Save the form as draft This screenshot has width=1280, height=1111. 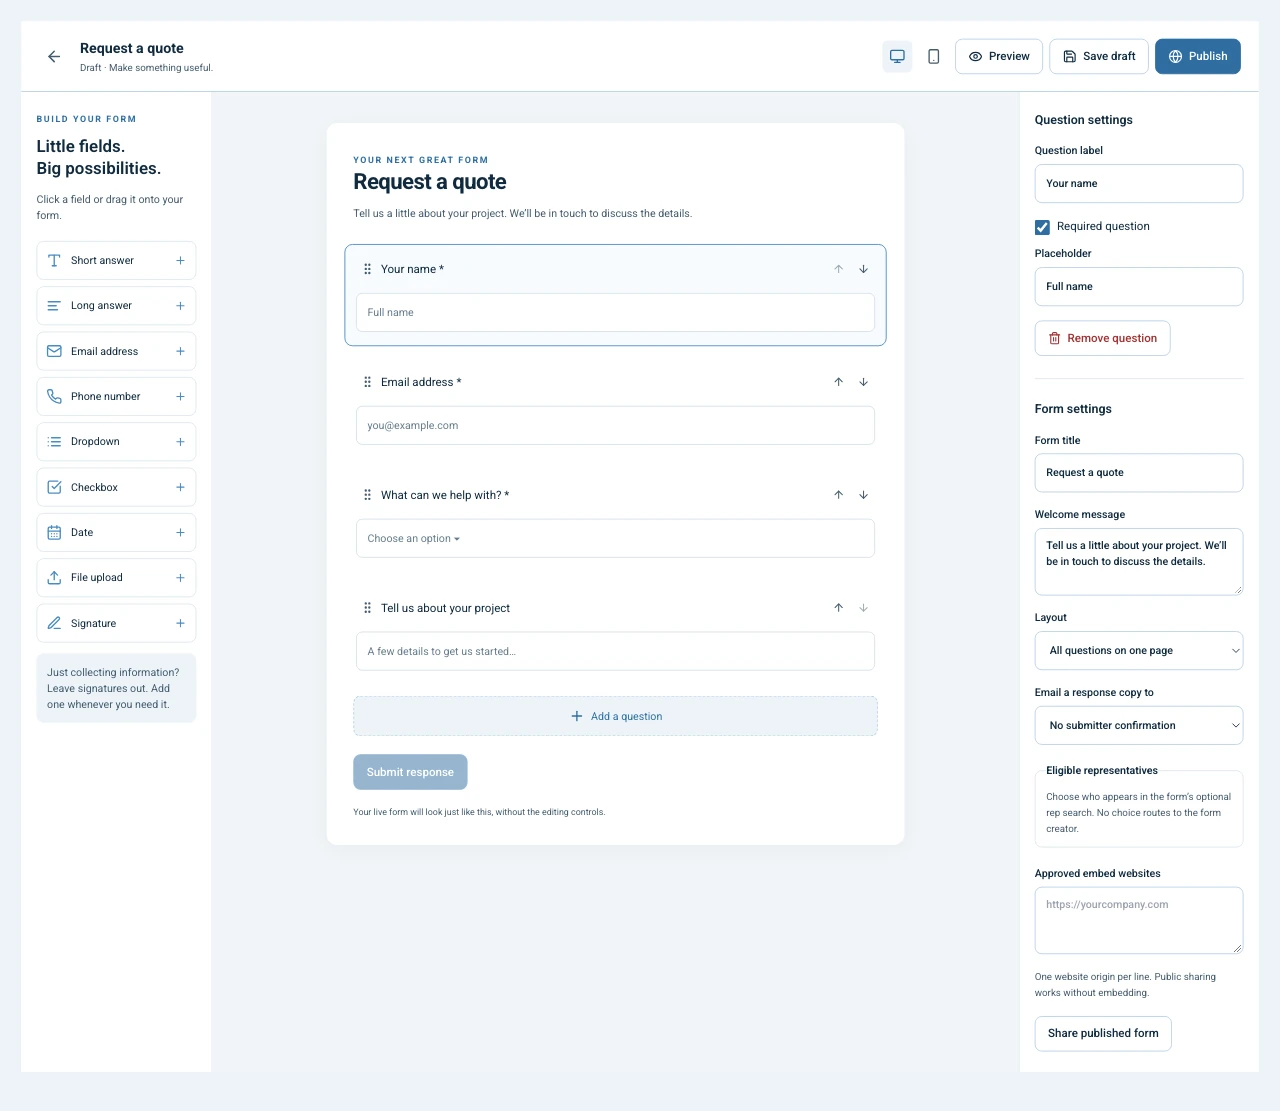[x=1099, y=57]
